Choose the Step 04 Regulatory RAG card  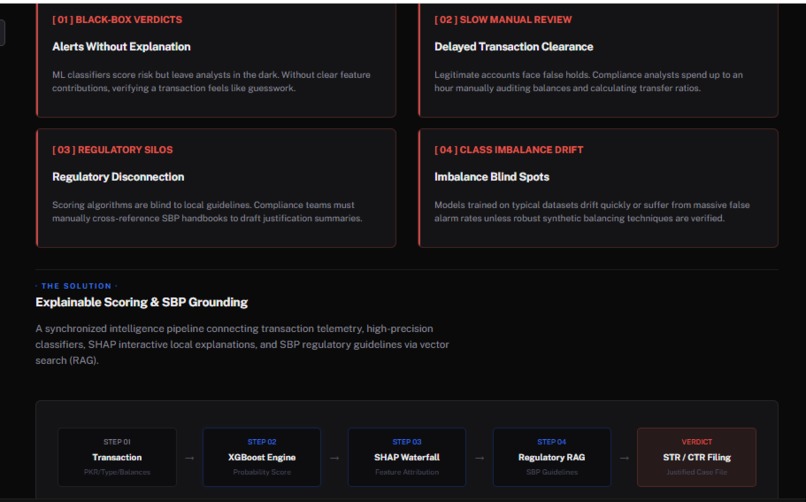tap(552, 457)
